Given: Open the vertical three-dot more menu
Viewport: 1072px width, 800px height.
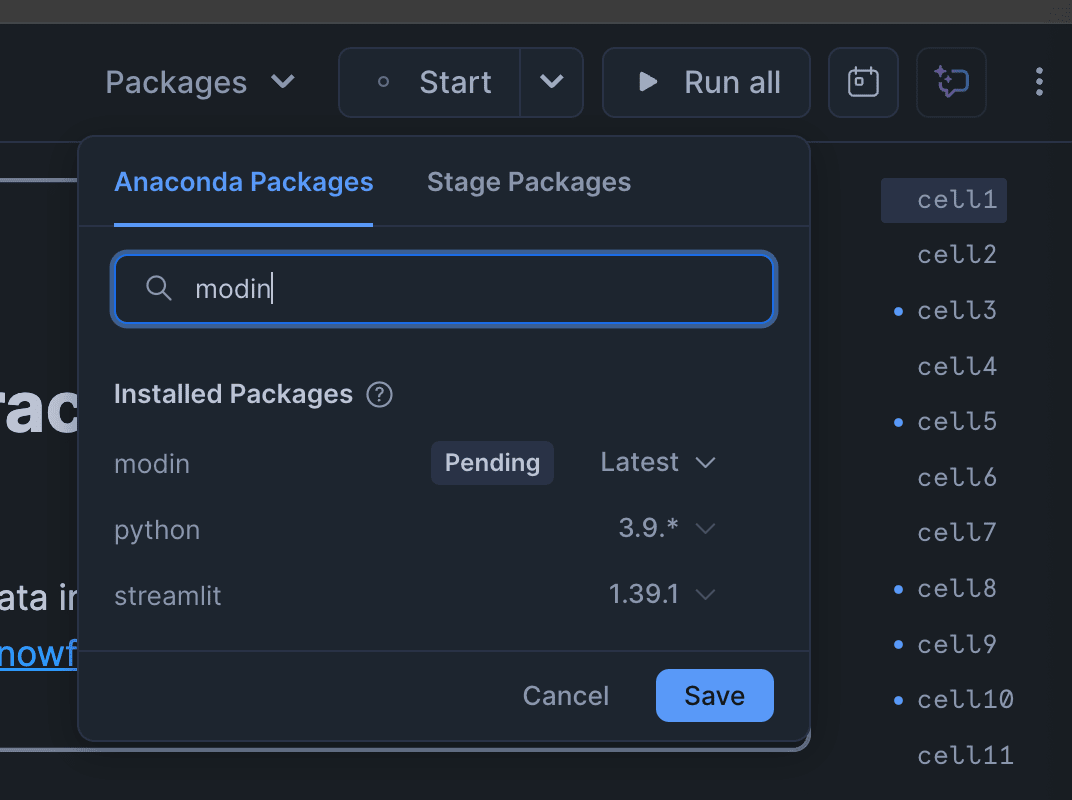Looking at the screenshot, I should point(1038,82).
